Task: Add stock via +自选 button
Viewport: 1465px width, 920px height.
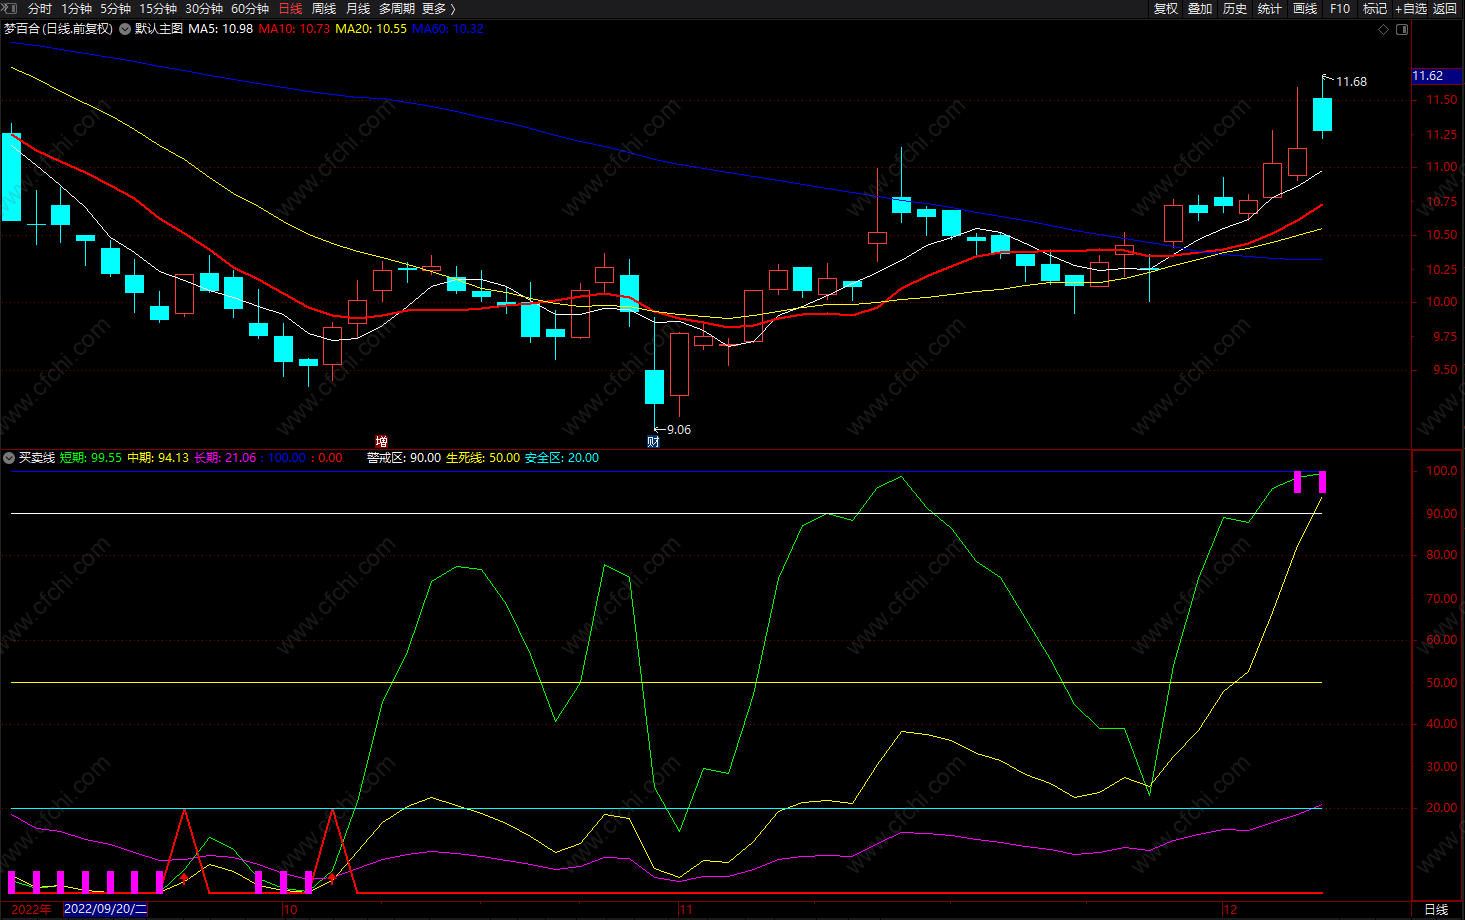Action: pos(1411,8)
